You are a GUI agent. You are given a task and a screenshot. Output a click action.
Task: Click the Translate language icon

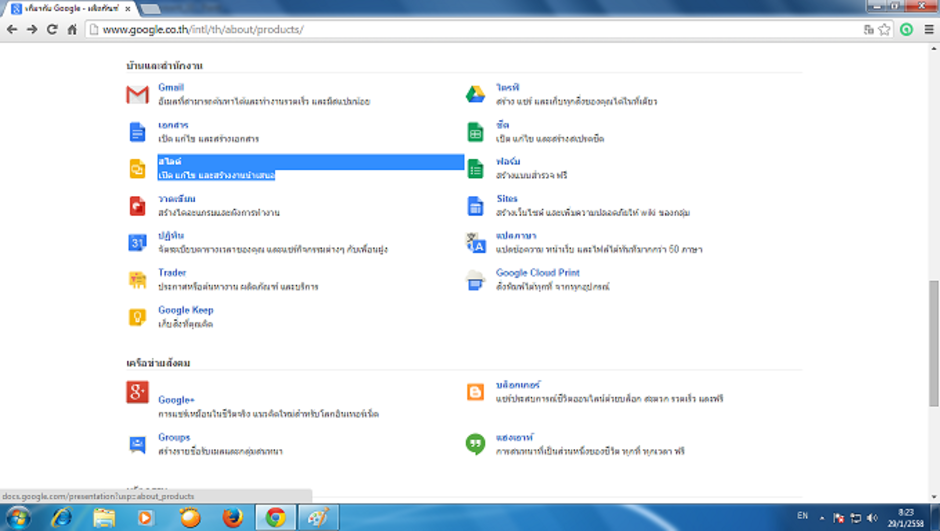(475, 243)
